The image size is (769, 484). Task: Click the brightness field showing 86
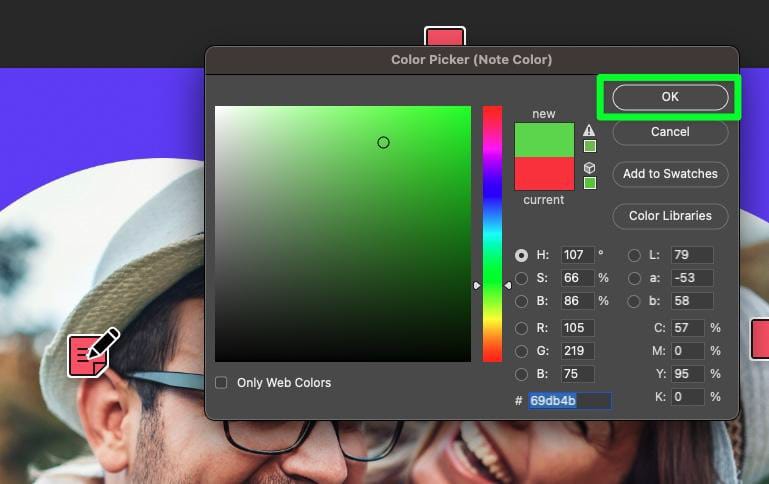click(x=577, y=301)
